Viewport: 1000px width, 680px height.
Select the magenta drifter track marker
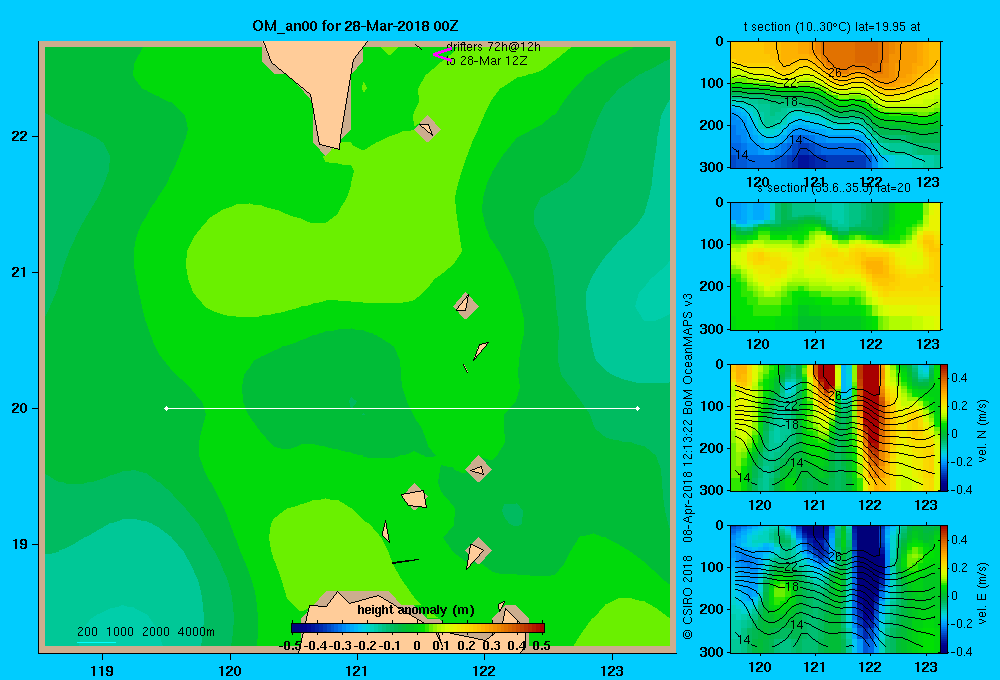tap(442, 55)
